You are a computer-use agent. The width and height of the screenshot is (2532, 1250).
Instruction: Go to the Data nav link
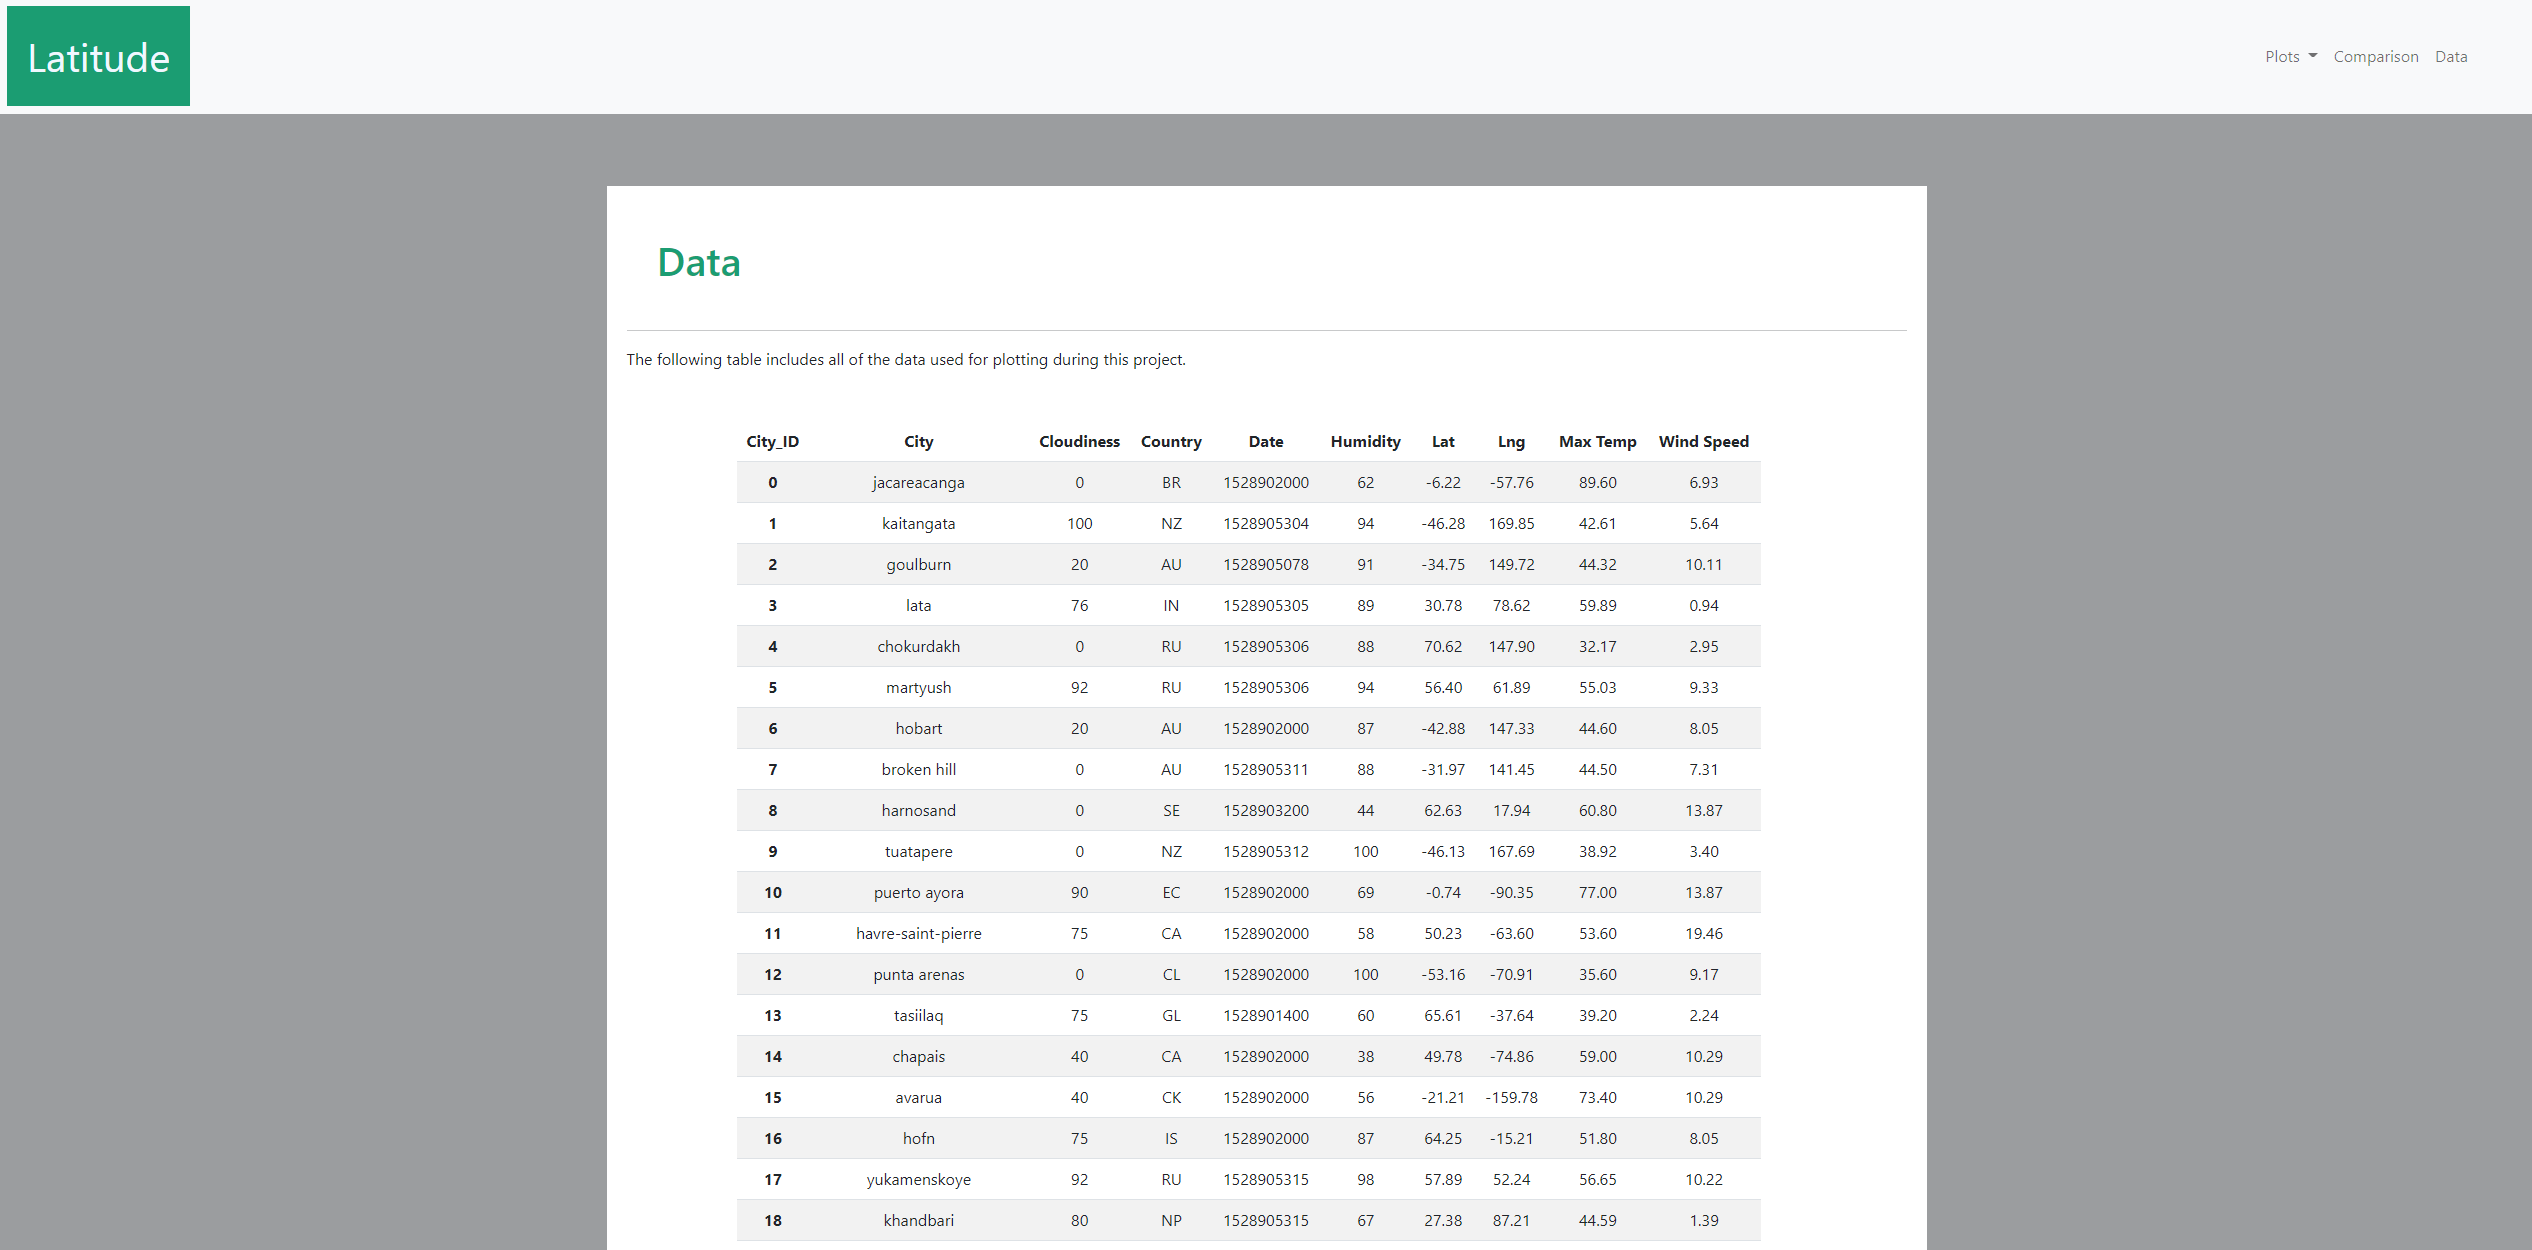coord(2450,57)
